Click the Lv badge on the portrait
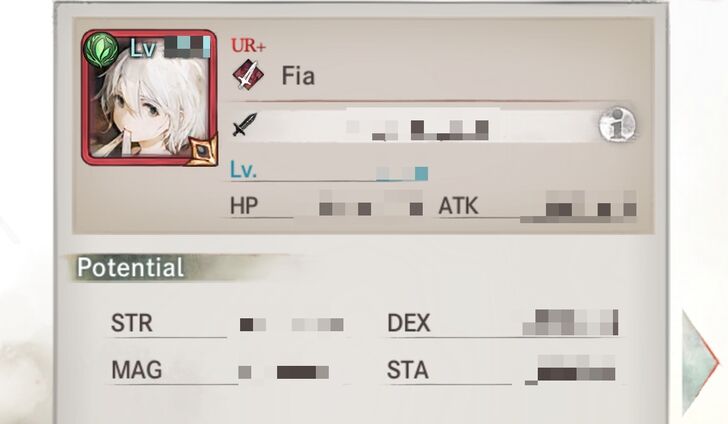The width and height of the screenshot is (728, 424). coord(142,48)
